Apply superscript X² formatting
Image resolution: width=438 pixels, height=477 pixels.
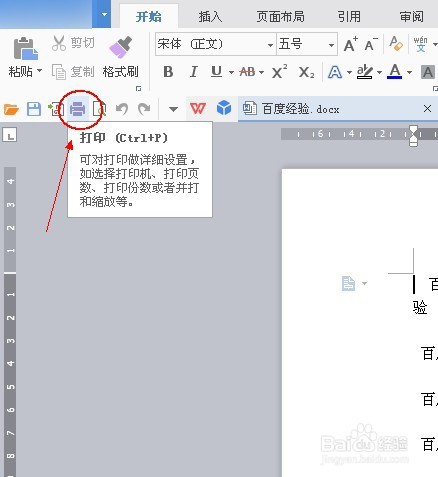(279, 71)
